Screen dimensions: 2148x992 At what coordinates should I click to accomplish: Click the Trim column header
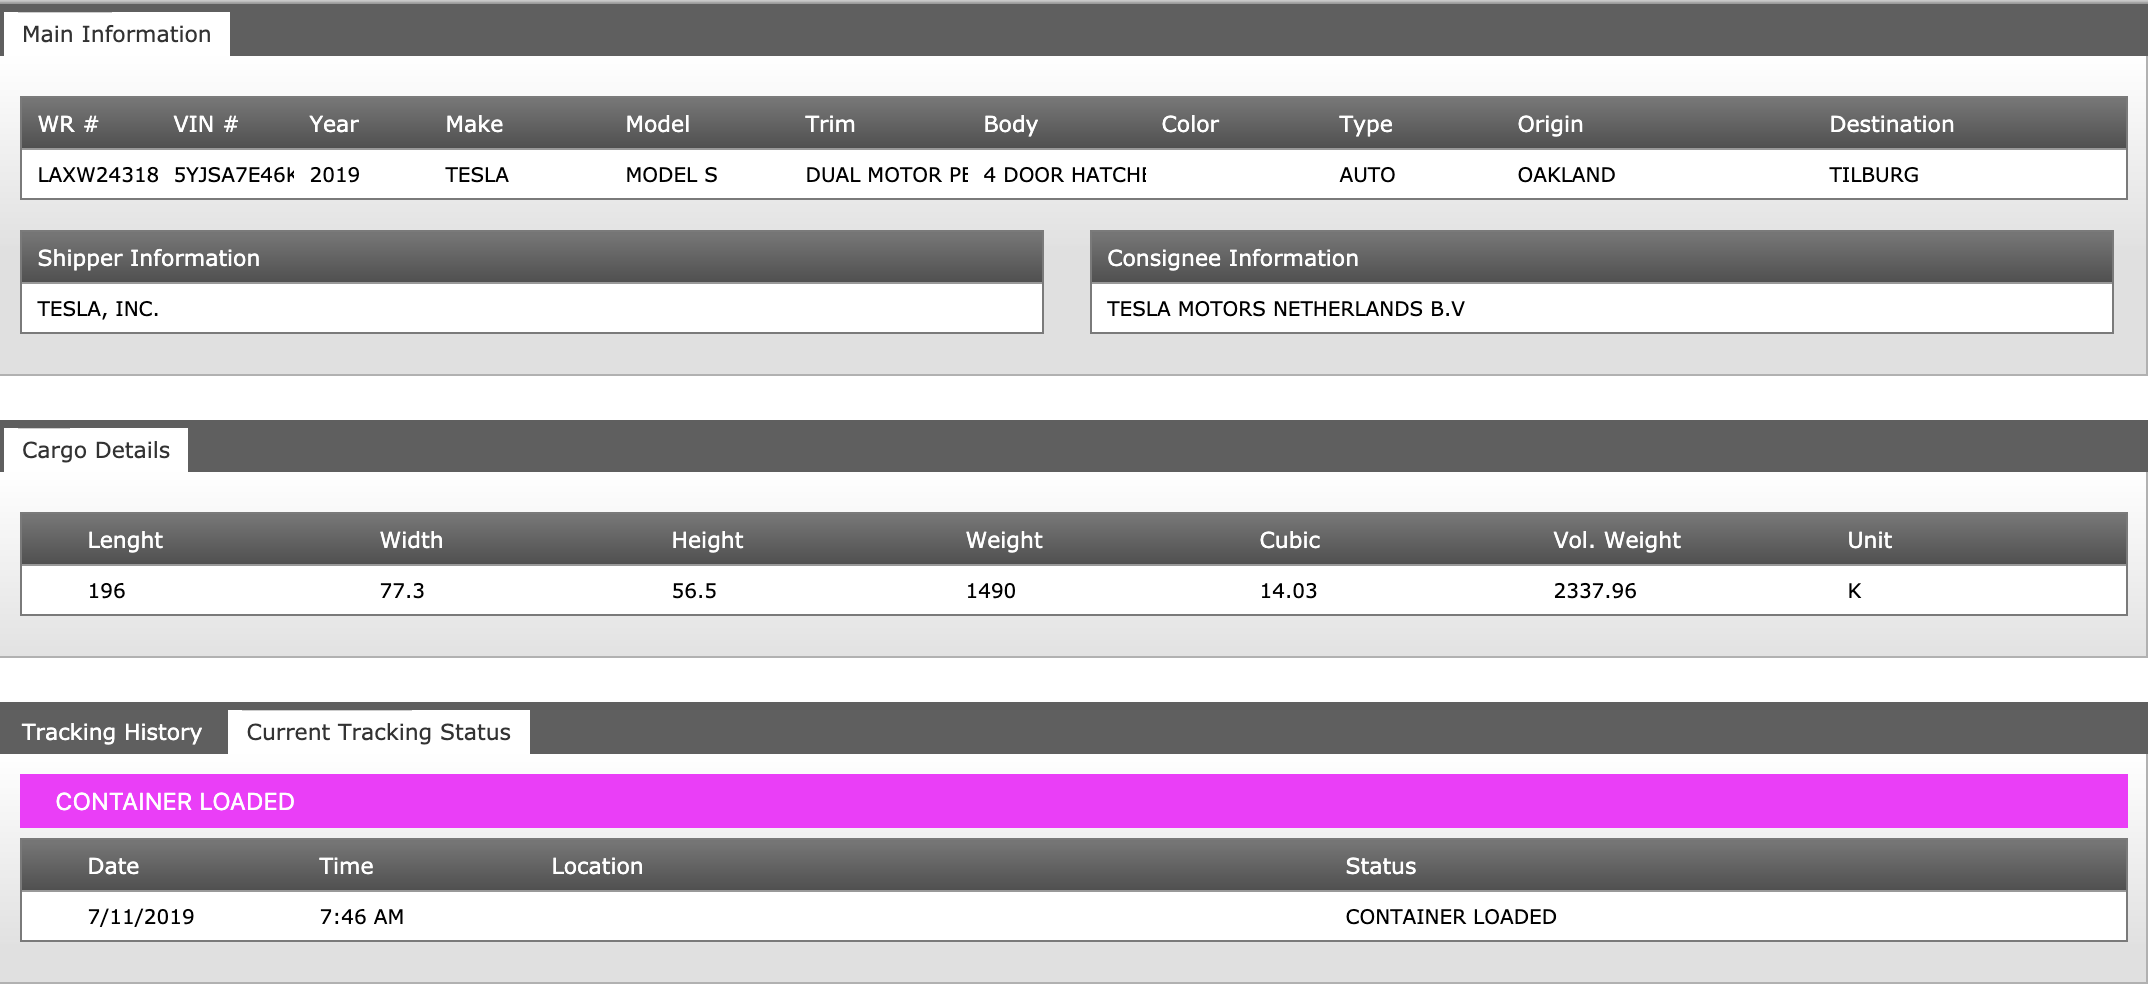(830, 124)
